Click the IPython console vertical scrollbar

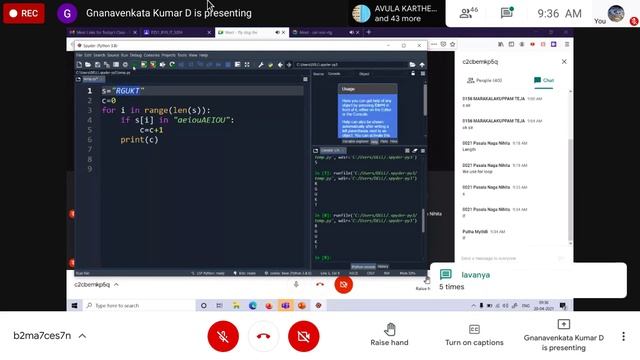pyautogui.click(x=423, y=220)
